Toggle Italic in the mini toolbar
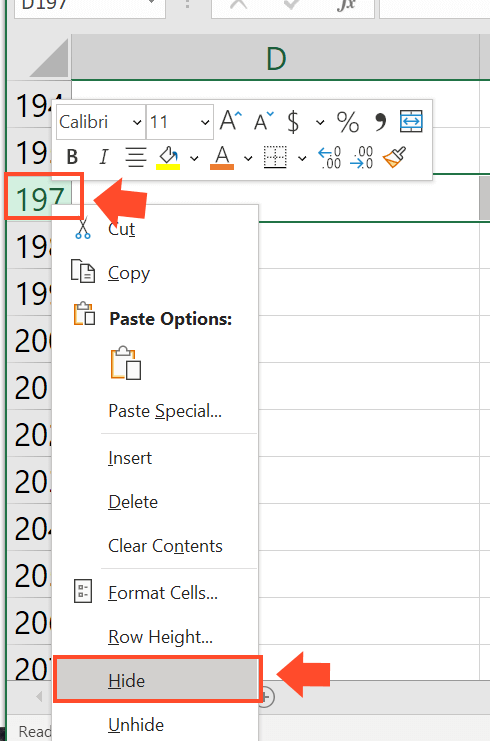Screen dimensions: 490x741 [103, 156]
